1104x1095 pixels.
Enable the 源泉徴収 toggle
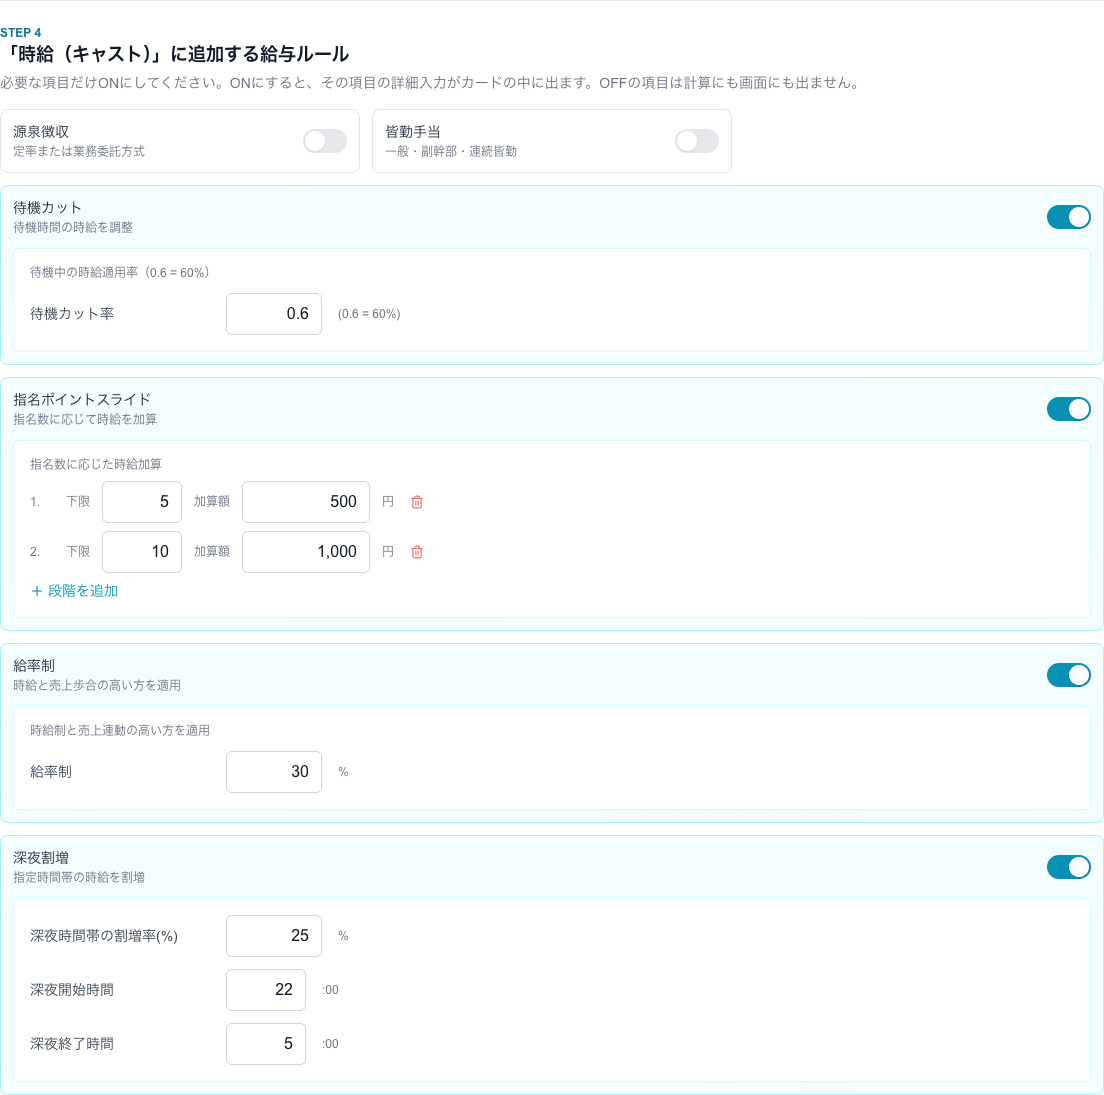(x=325, y=141)
